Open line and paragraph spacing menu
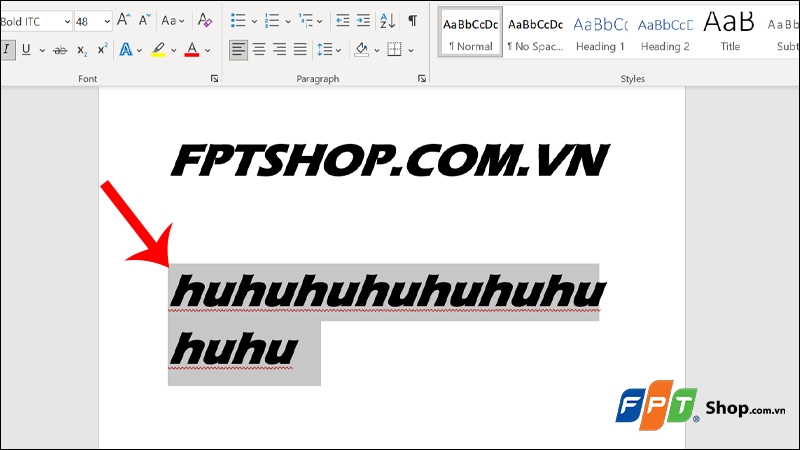The width and height of the screenshot is (800, 450). 329,49
